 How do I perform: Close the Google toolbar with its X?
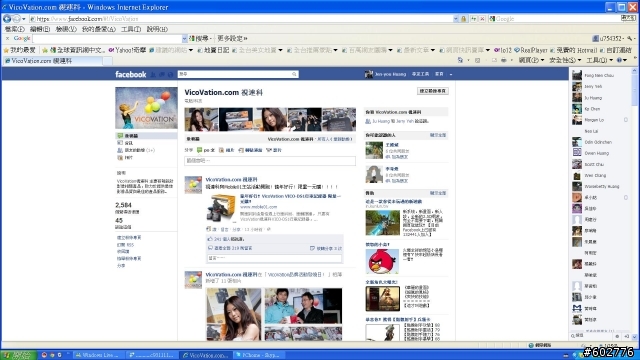point(7,38)
